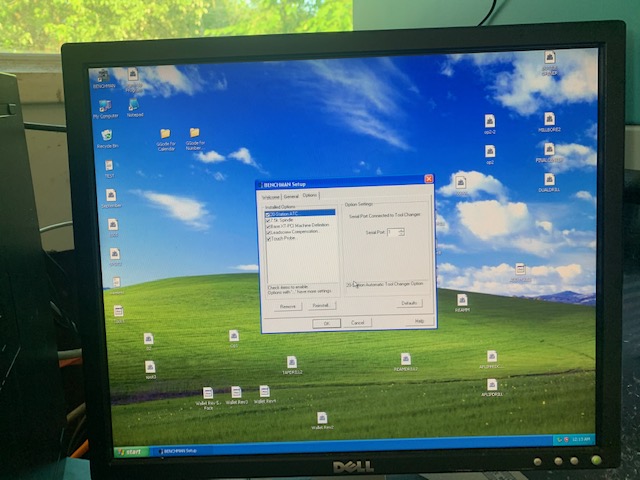Click the Remove button
The image size is (640, 480).
pyautogui.click(x=288, y=306)
